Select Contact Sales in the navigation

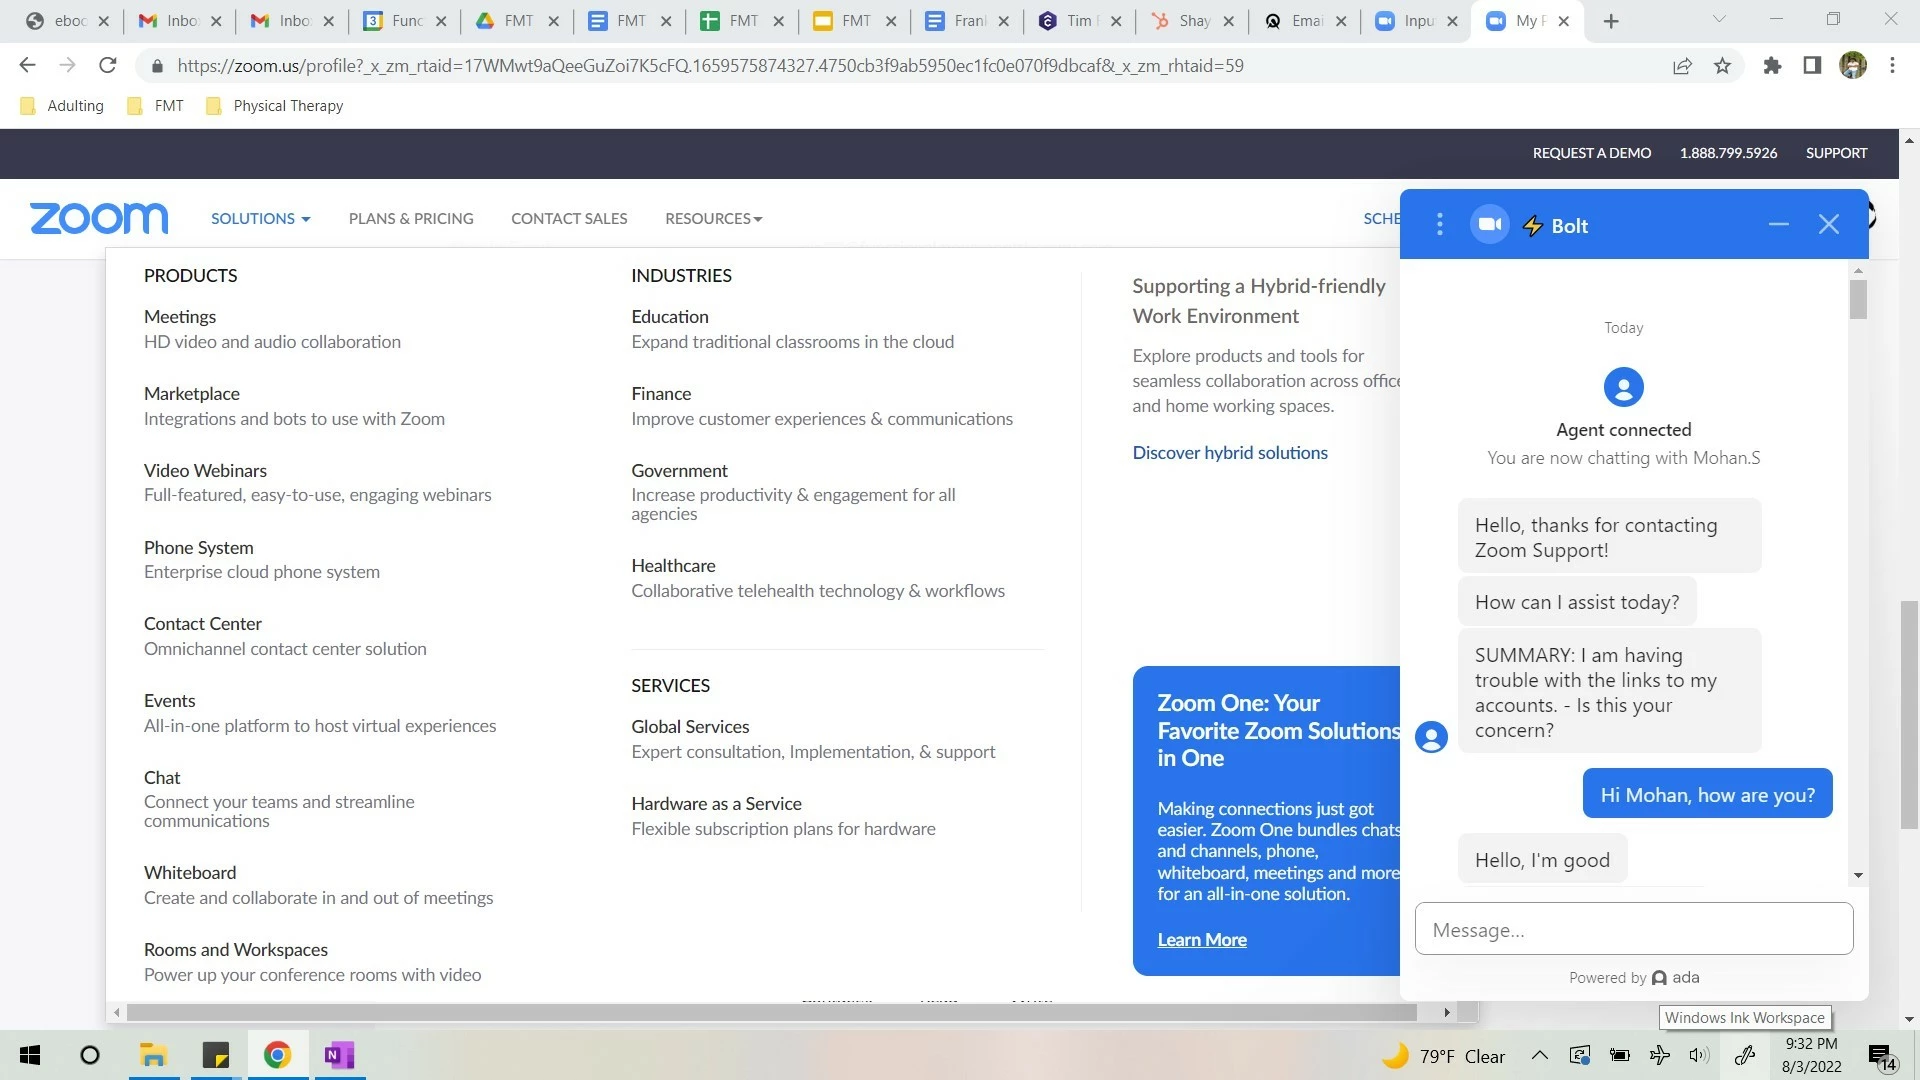tap(569, 218)
